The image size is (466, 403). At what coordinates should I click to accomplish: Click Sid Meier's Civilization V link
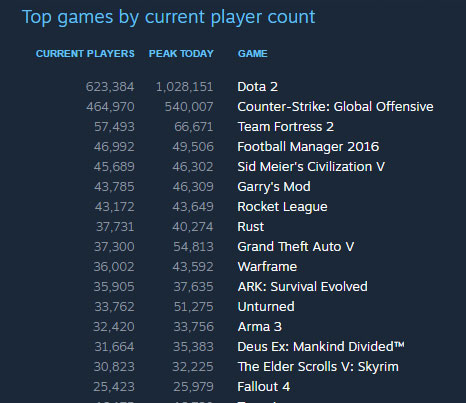point(311,167)
